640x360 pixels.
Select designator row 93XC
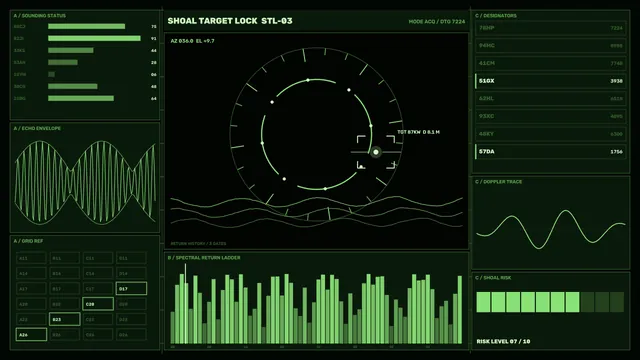(550, 116)
